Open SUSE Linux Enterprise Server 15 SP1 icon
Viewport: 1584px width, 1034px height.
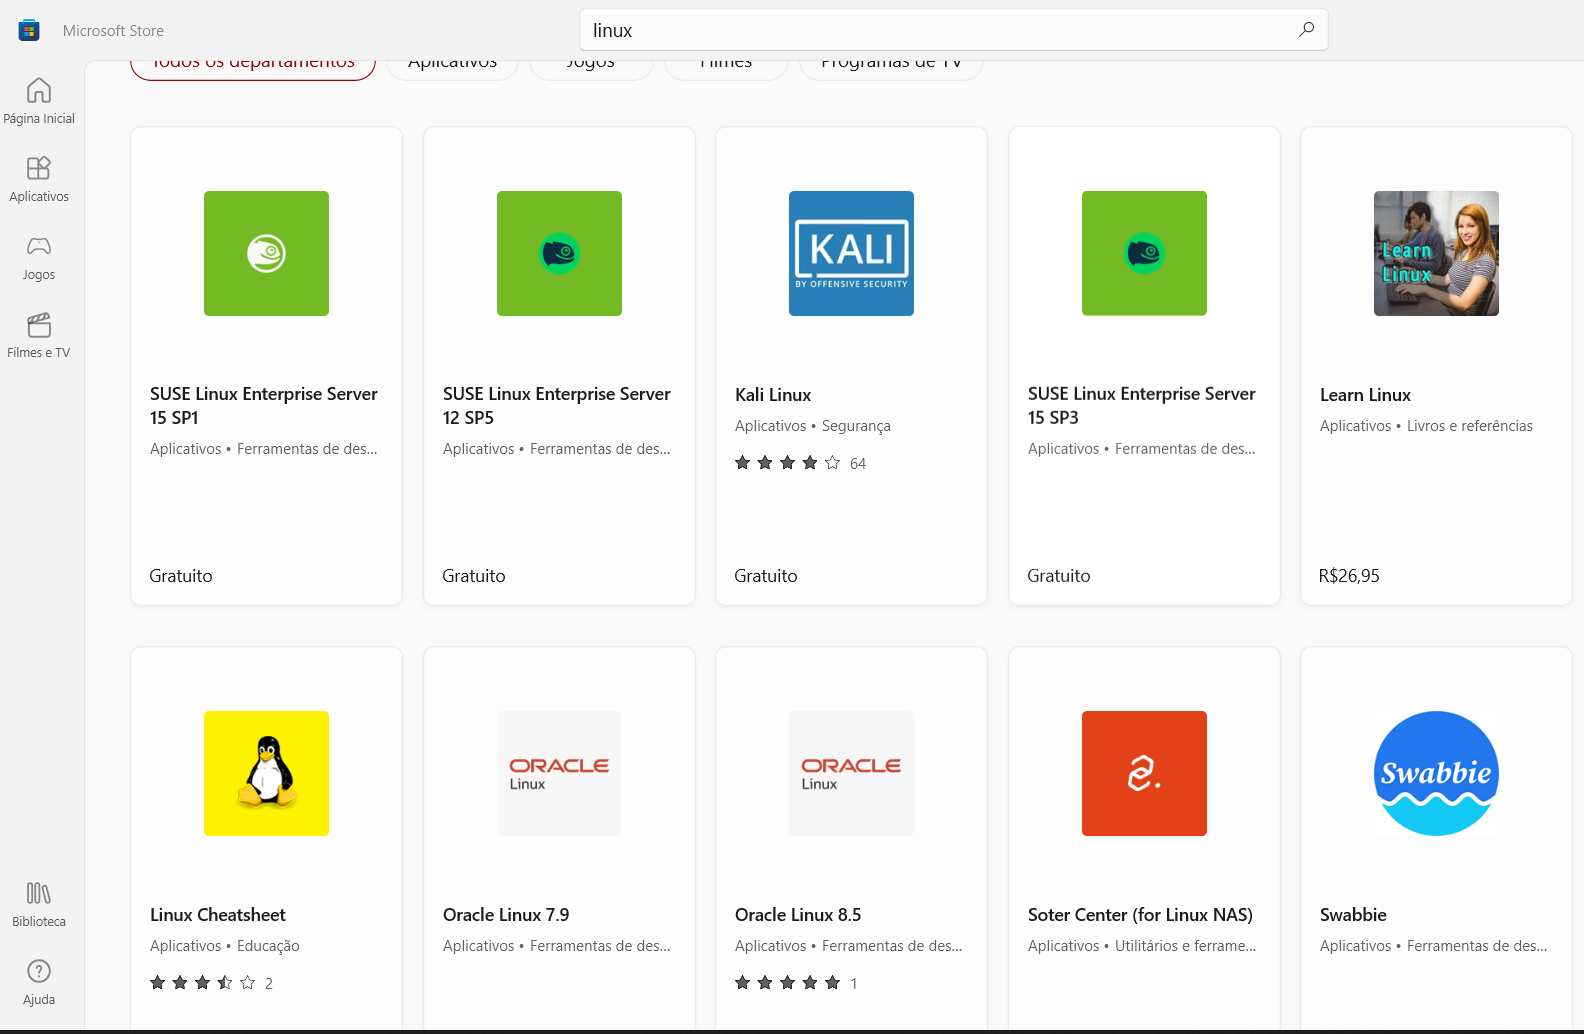pos(266,253)
